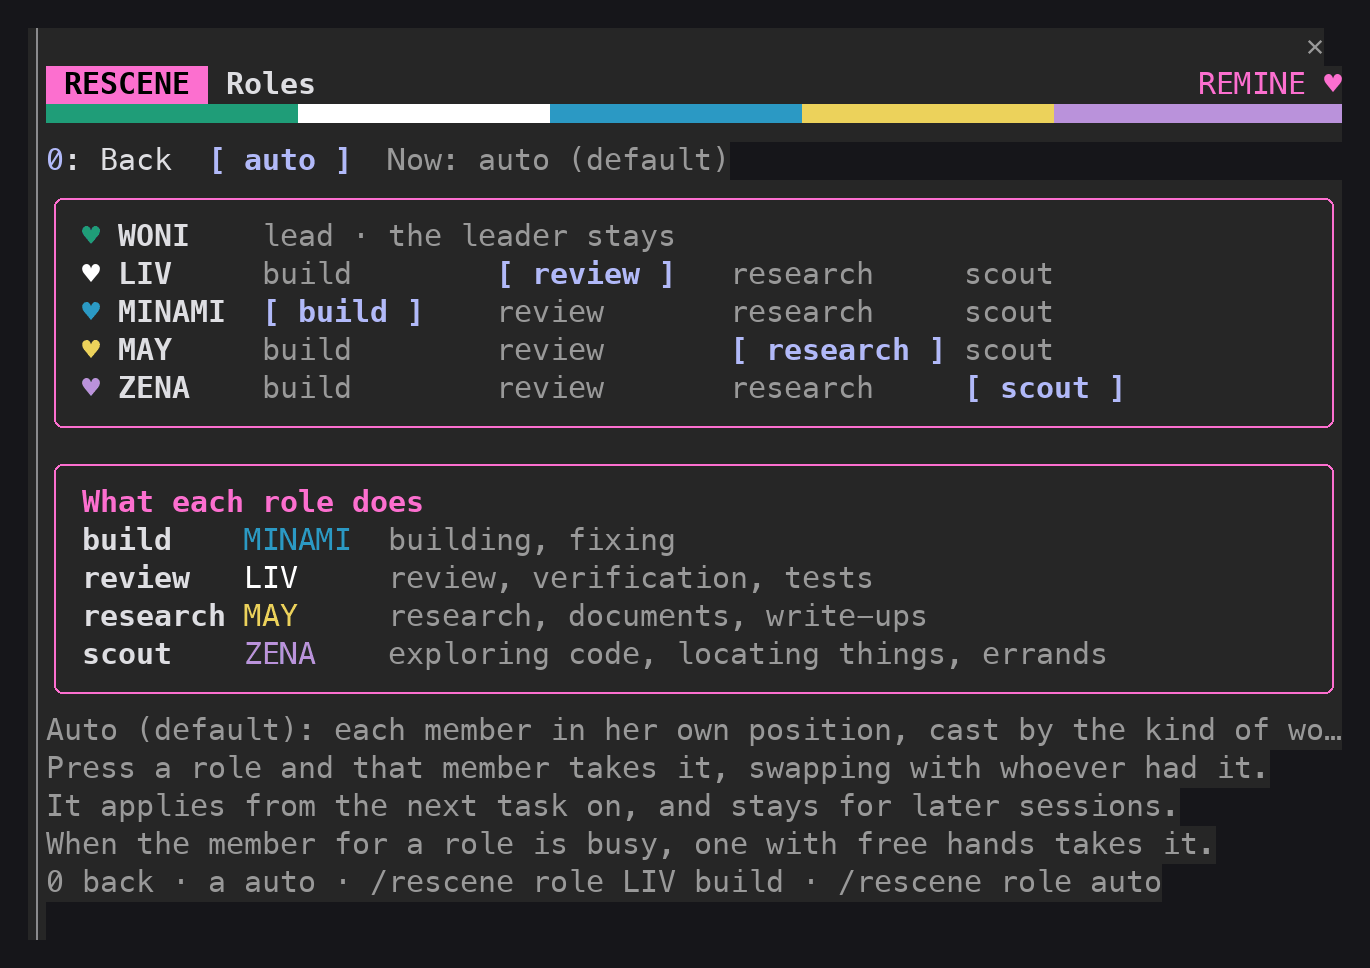Set MINAMI's role to review
This screenshot has height=968, width=1370.
point(551,312)
